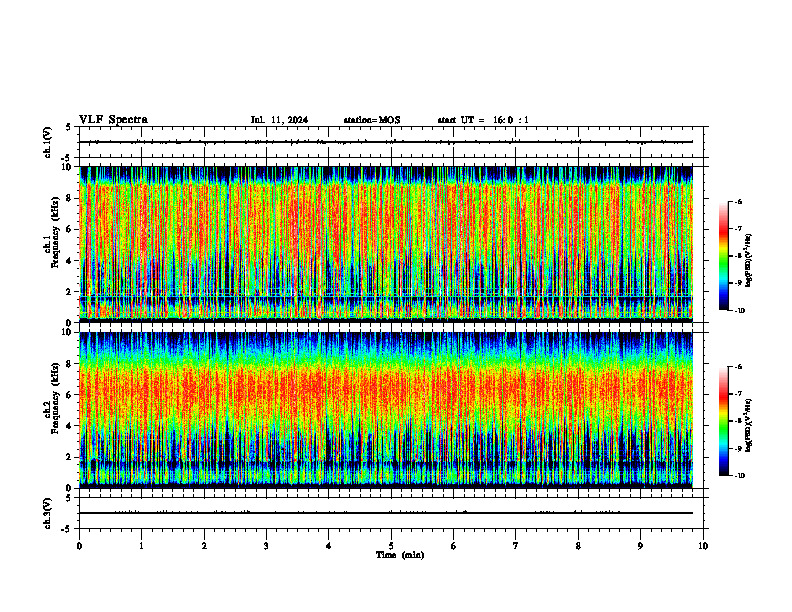Click the ch.1 voltage waveform trace
This screenshot has width=792, height=612.
pos(386,142)
